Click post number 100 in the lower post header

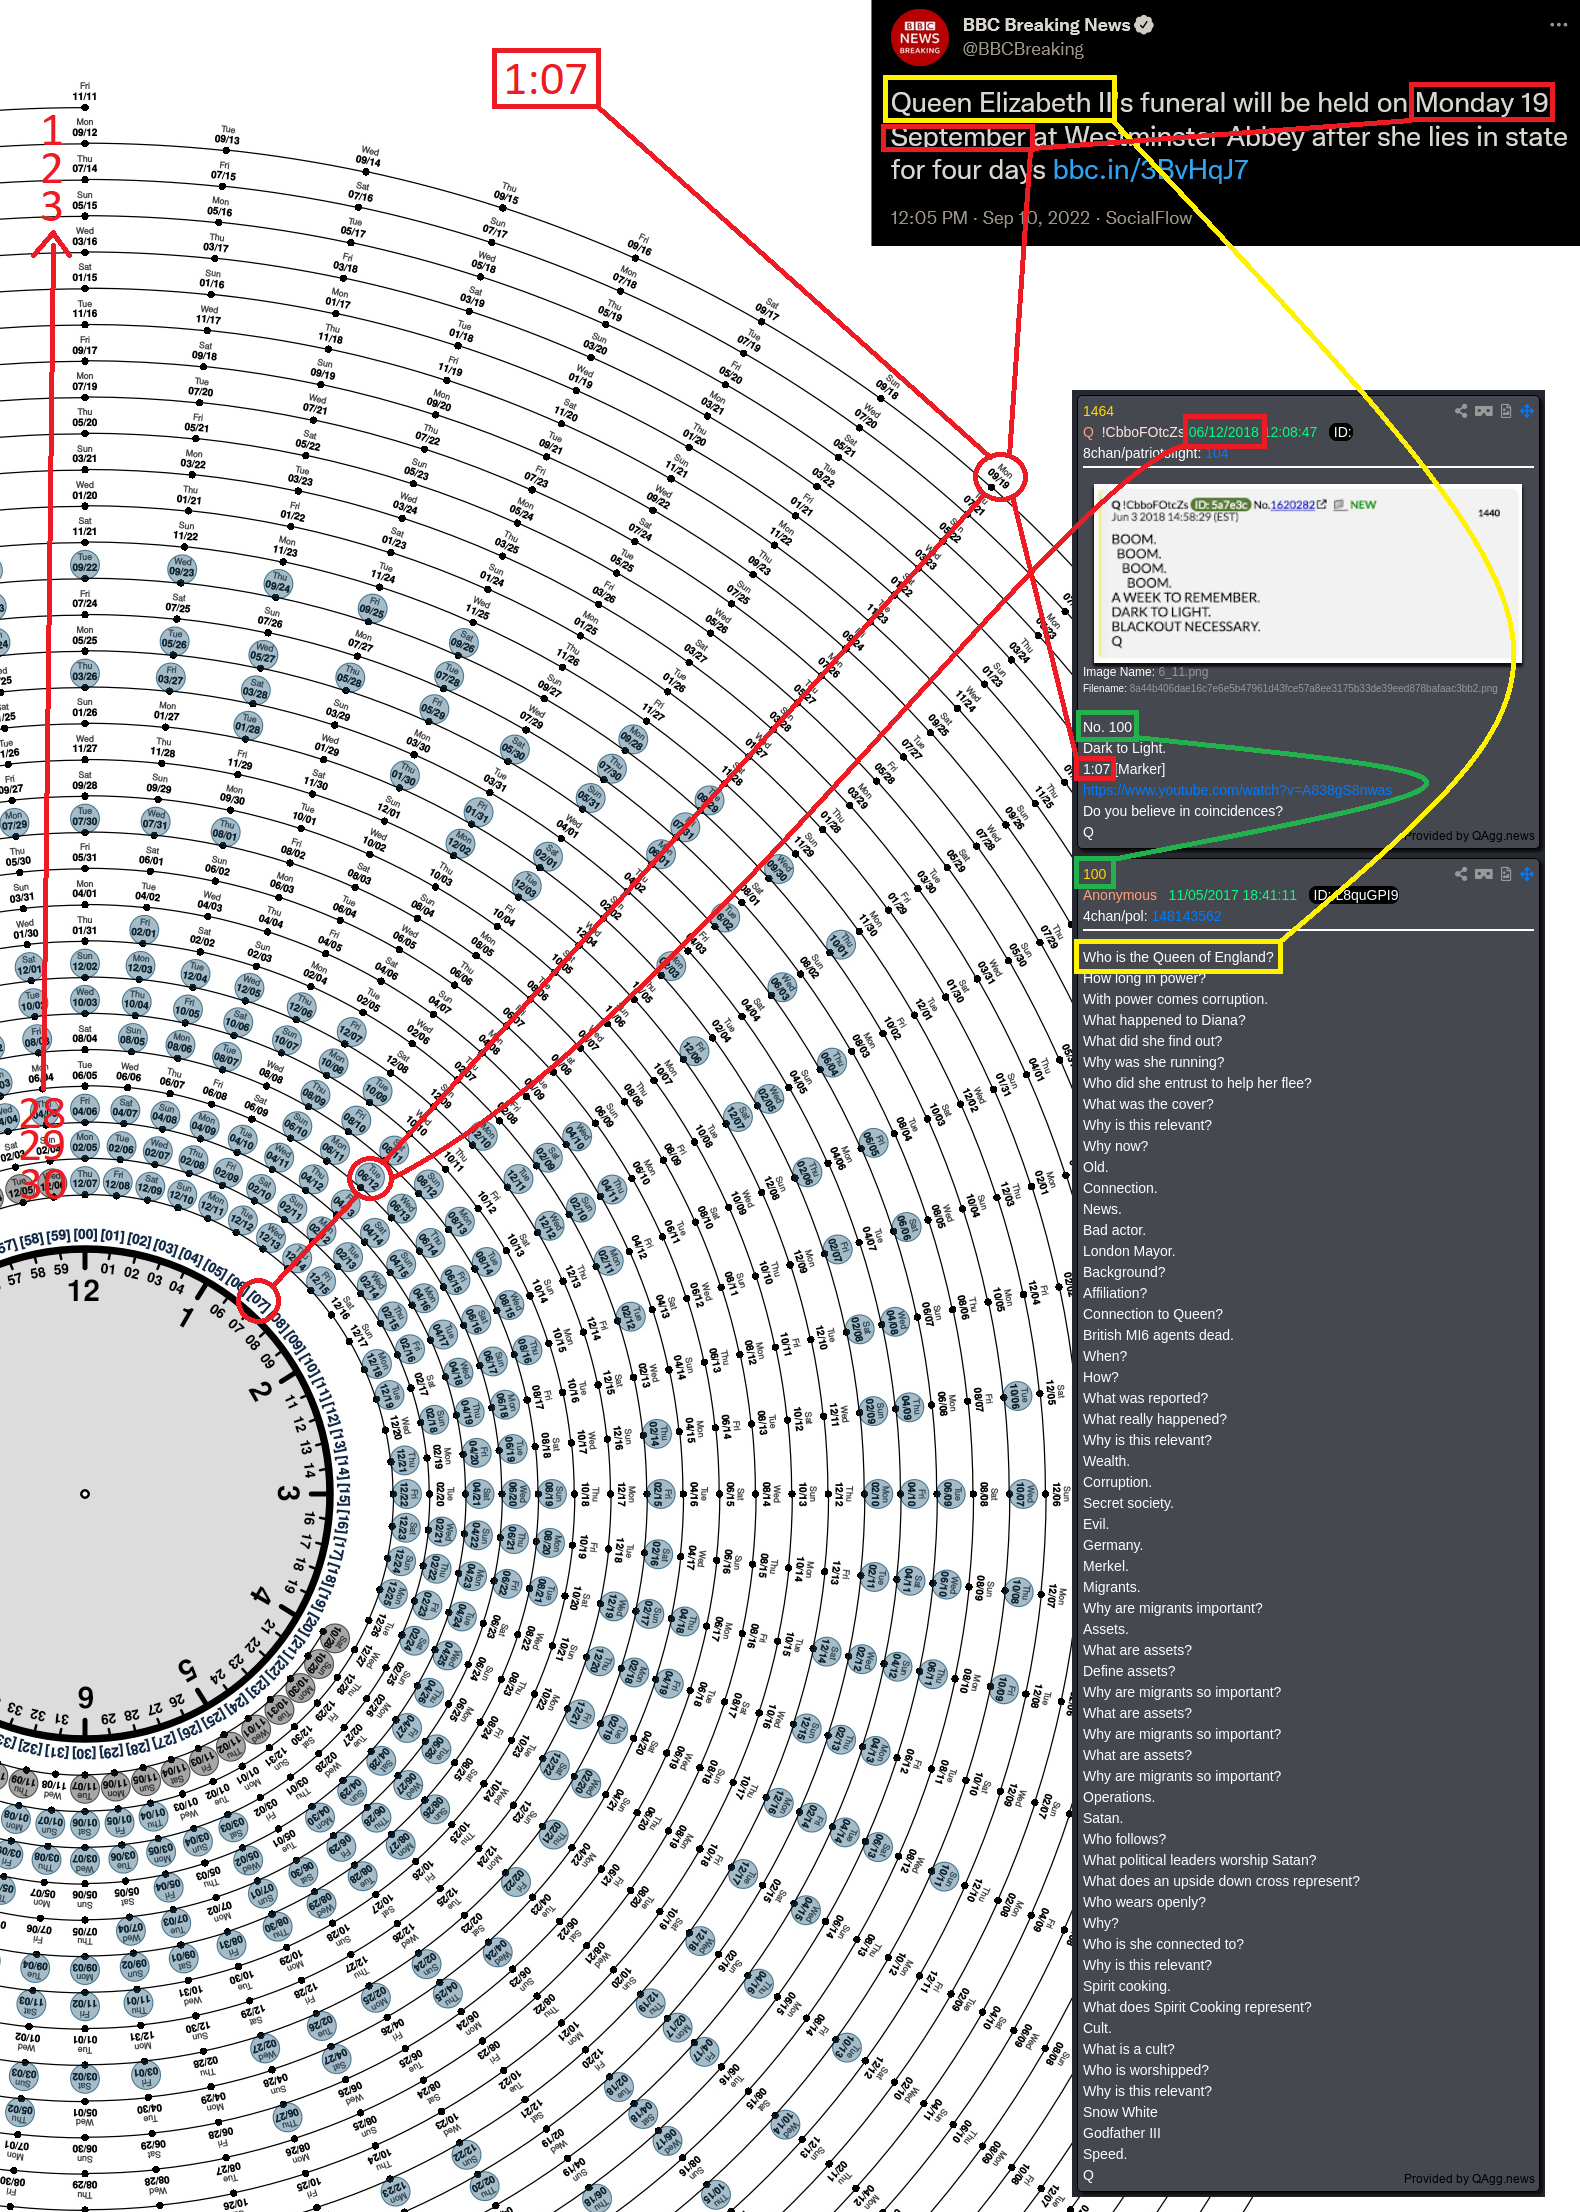click(x=1095, y=874)
